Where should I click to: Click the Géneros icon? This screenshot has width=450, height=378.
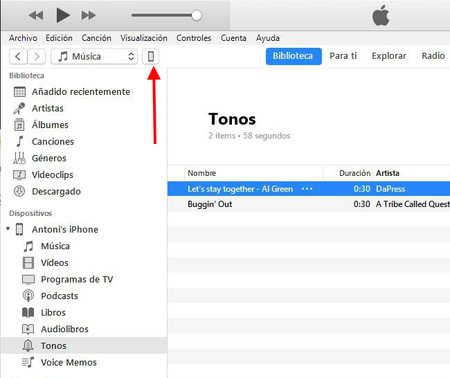coord(19,158)
